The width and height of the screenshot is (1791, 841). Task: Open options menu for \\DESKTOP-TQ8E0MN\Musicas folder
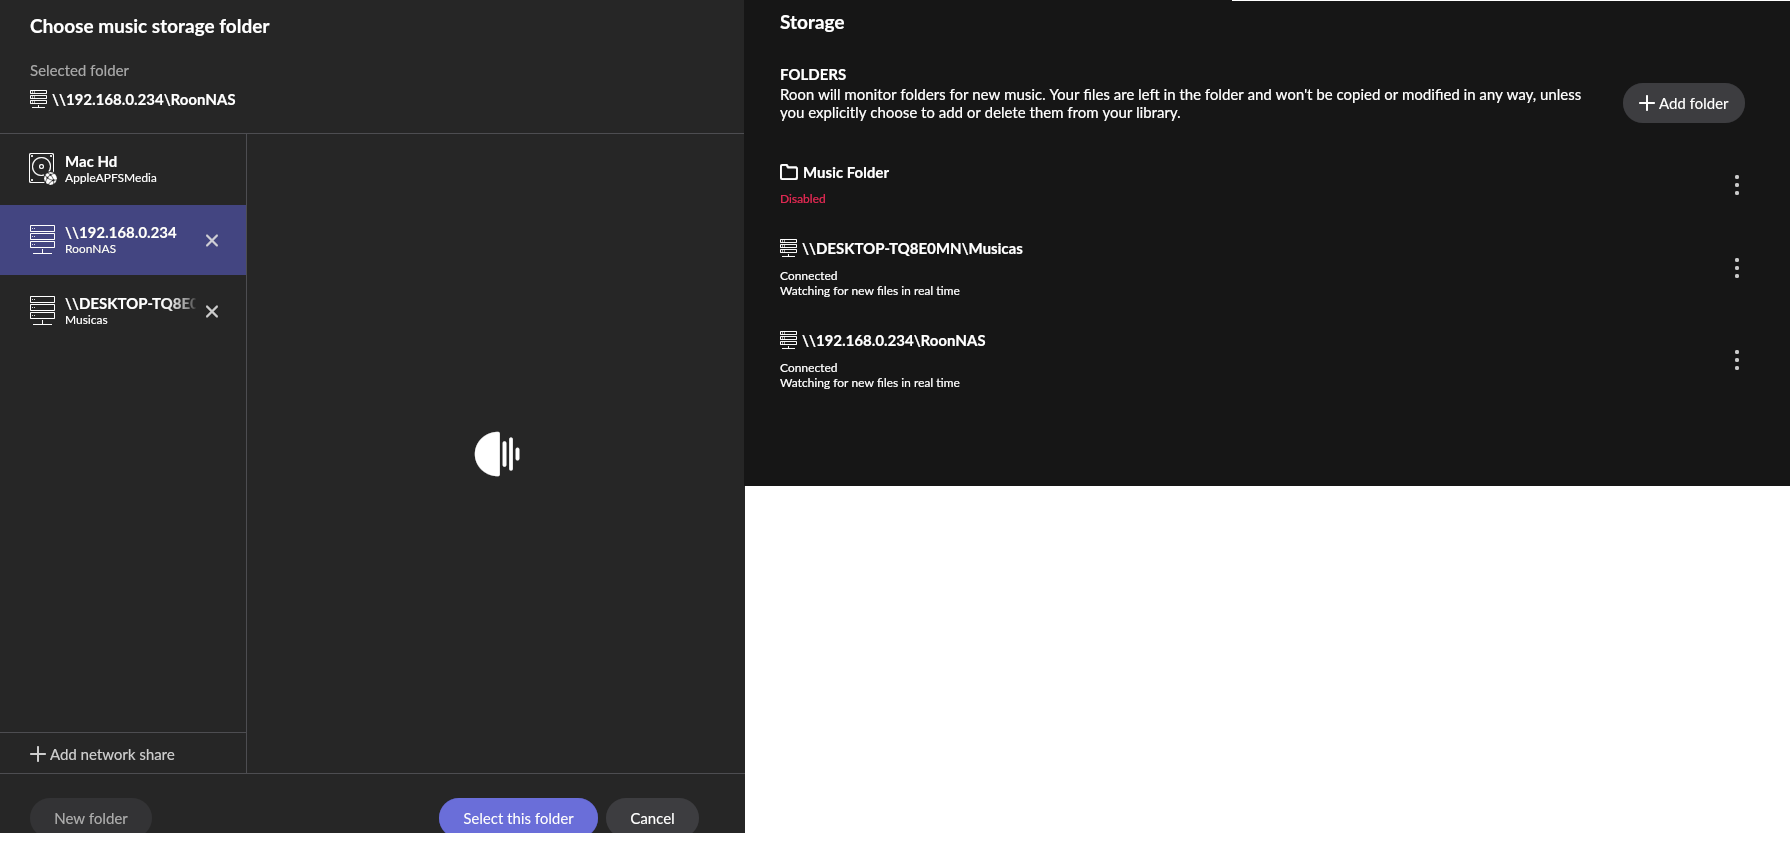point(1736,268)
